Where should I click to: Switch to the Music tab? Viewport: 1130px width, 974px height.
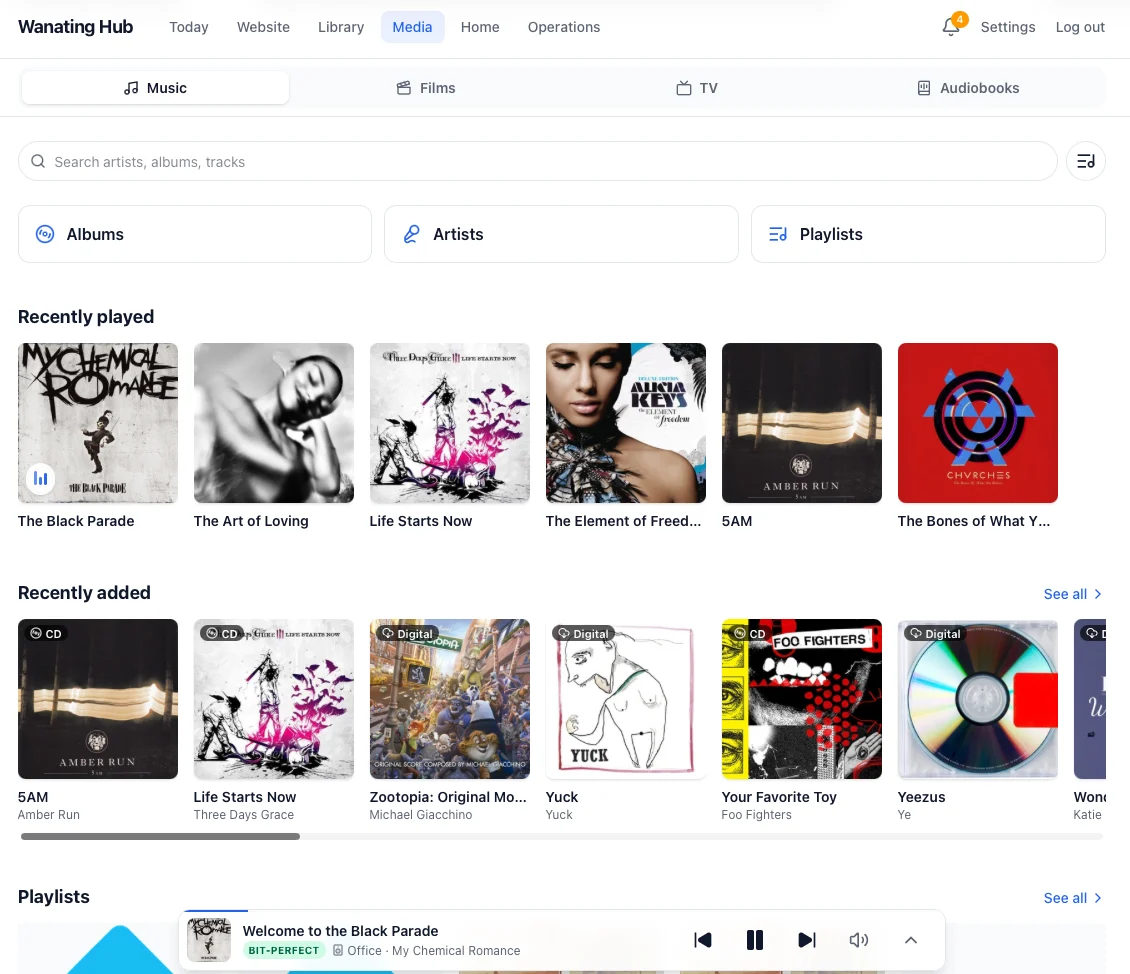point(156,88)
